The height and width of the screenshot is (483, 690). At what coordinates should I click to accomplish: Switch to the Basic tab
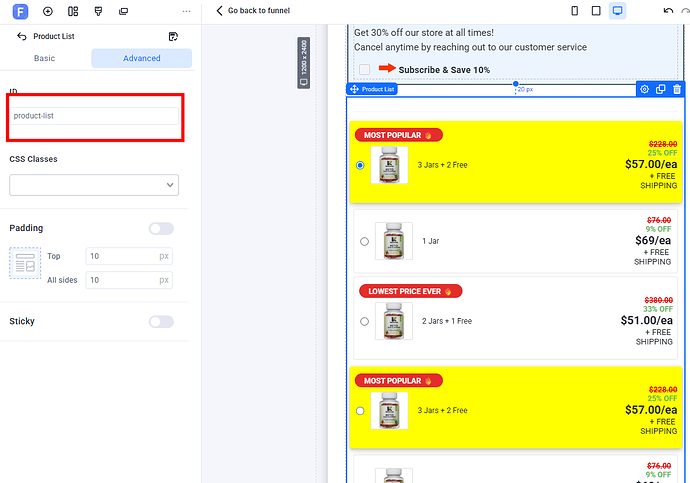[45, 58]
